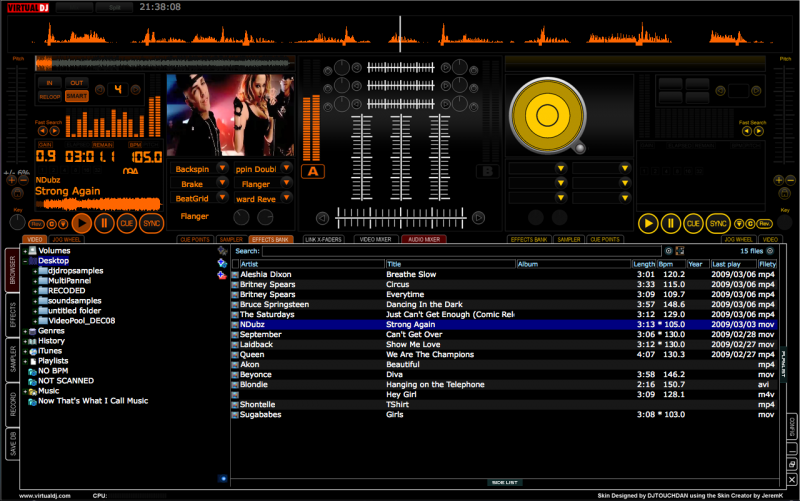This screenshot has height=501, width=800.
Task: Pause the left deck
Action: (x=104, y=223)
